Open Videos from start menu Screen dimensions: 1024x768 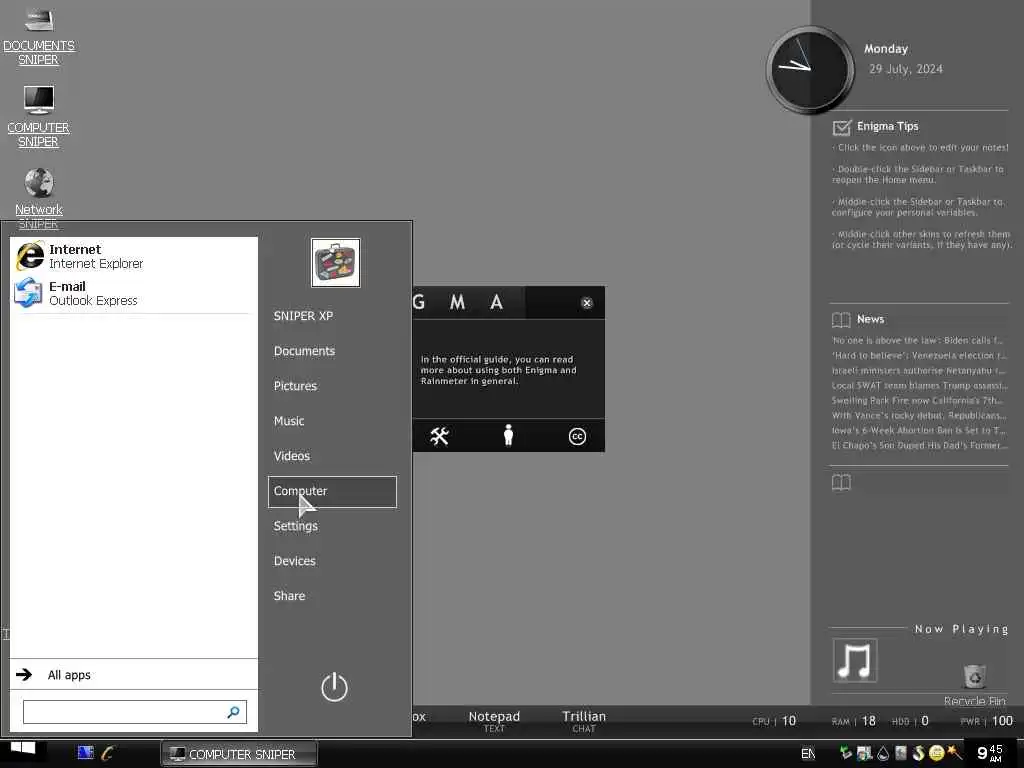click(291, 456)
